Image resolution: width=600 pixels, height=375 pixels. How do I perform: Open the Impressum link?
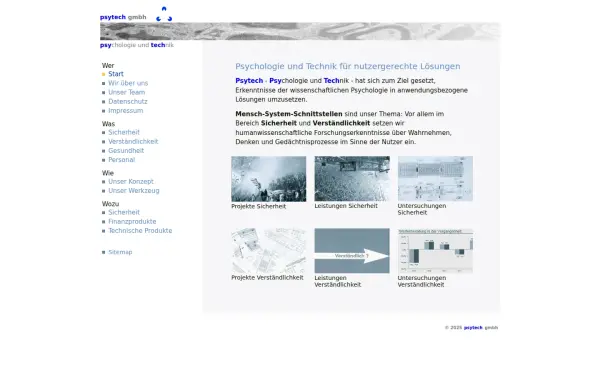pos(126,111)
